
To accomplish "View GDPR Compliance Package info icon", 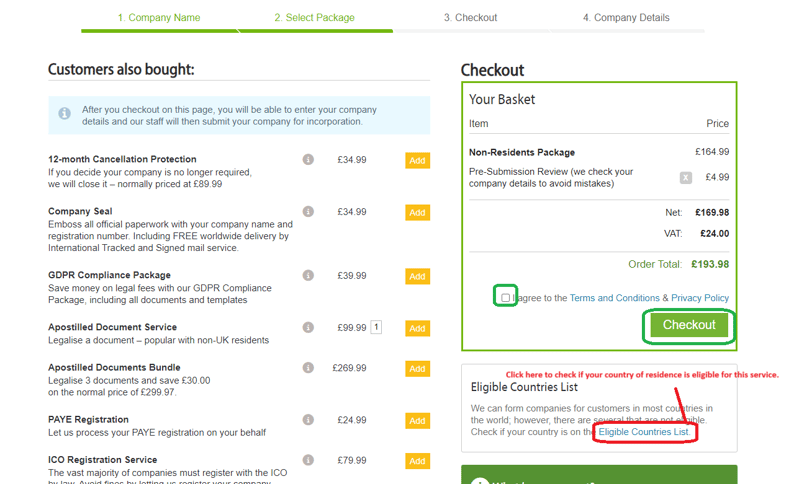I will coord(308,275).
